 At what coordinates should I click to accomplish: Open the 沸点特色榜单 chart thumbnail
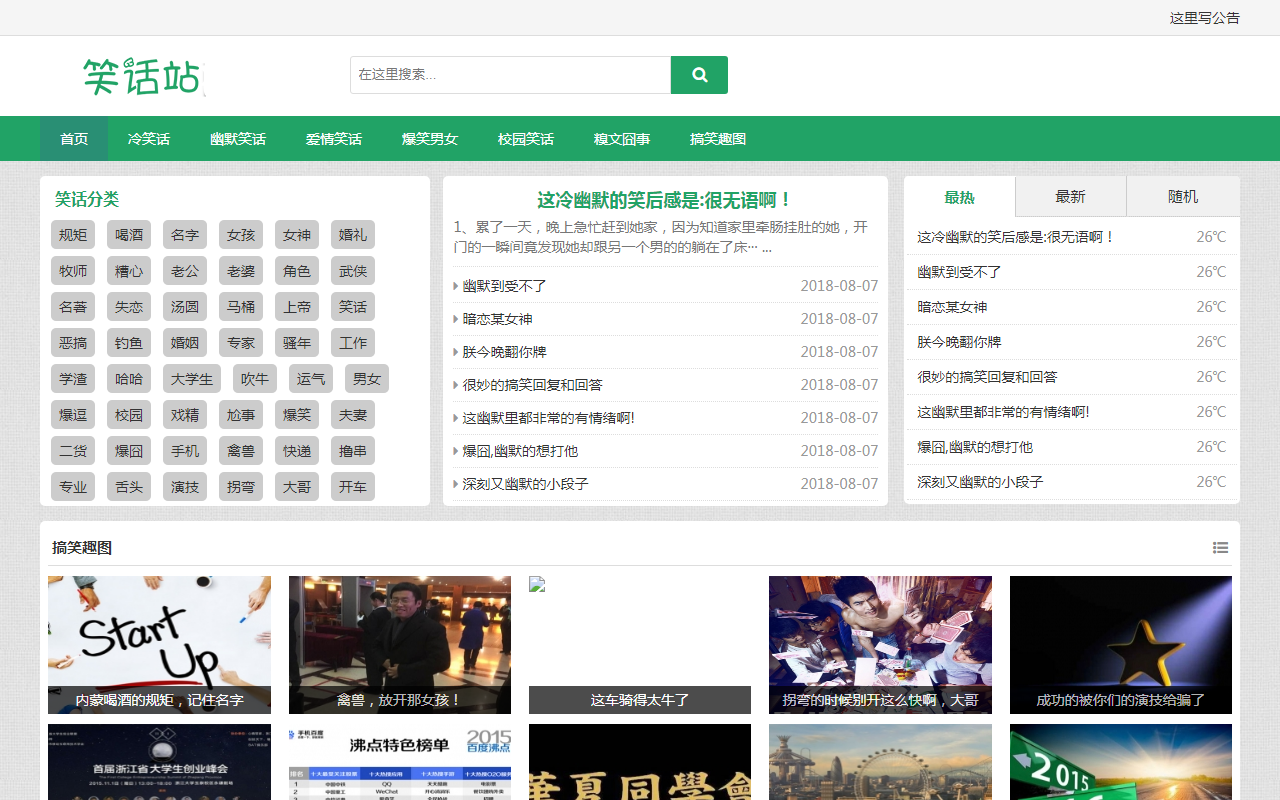point(400,762)
